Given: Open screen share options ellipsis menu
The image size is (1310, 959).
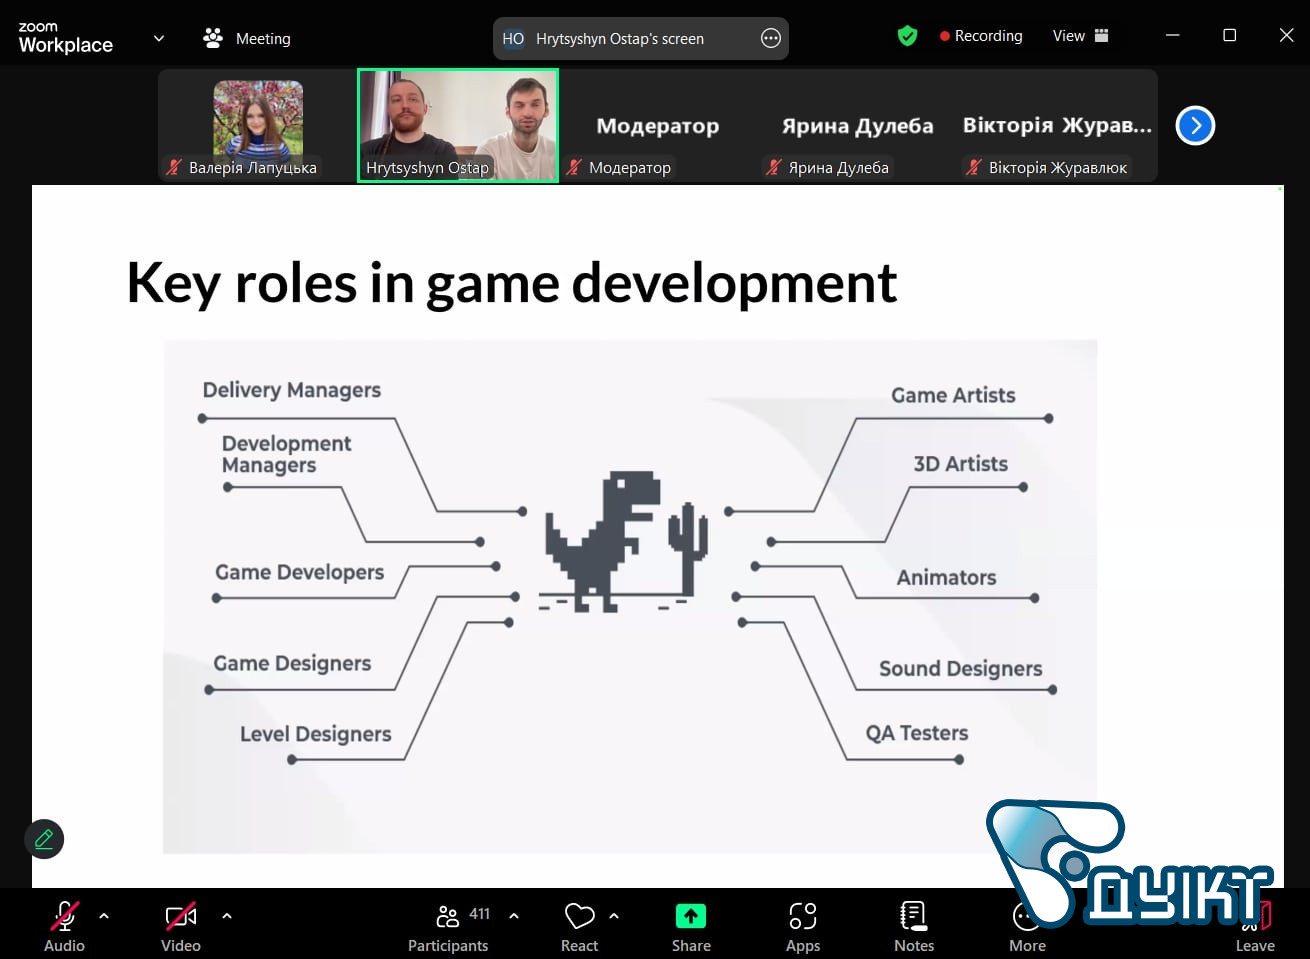Looking at the screenshot, I should (771, 38).
